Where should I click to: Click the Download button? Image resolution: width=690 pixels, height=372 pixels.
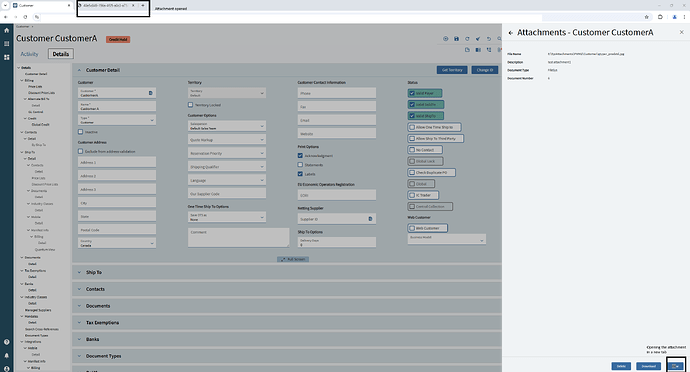(x=648, y=366)
